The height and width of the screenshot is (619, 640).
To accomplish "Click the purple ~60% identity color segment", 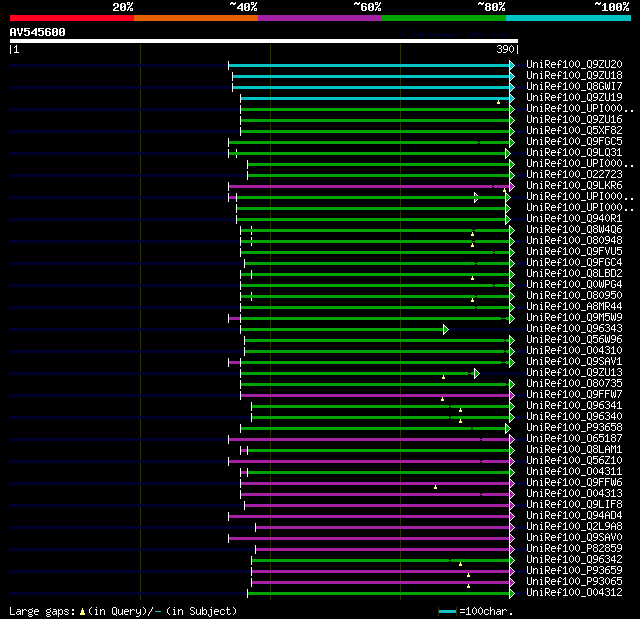I will coord(320,18).
